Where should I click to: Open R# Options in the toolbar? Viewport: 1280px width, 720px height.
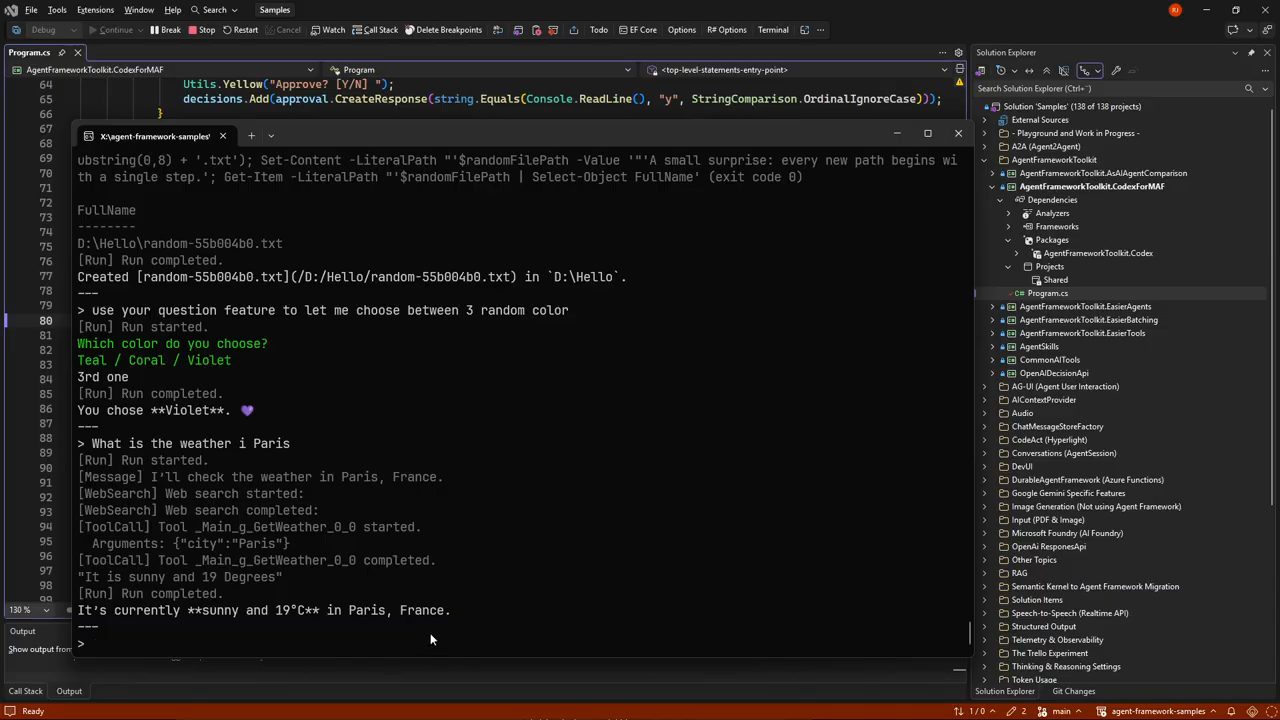tap(727, 30)
